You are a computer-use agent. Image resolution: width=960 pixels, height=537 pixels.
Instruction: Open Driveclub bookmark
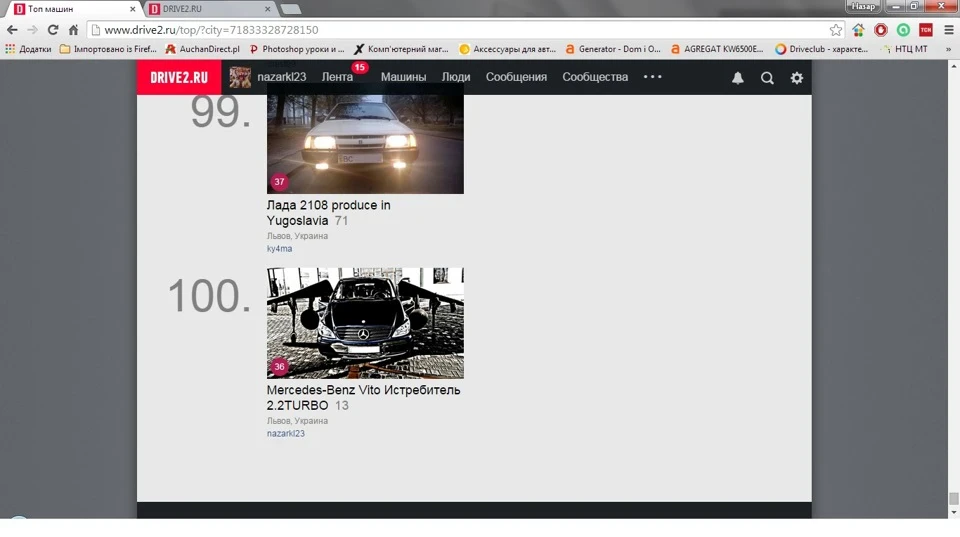point(822,49)
